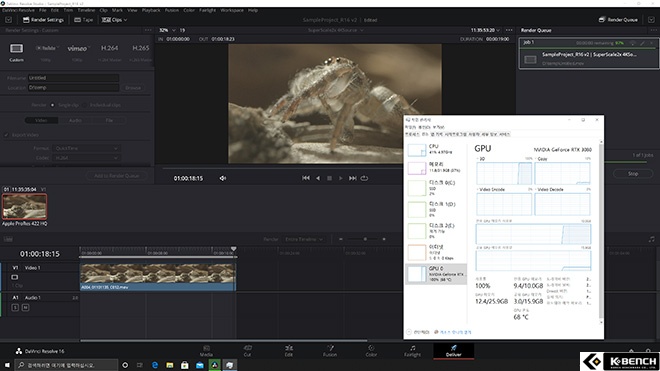Open the Fairlight menu in menu bar

point(208,10)
